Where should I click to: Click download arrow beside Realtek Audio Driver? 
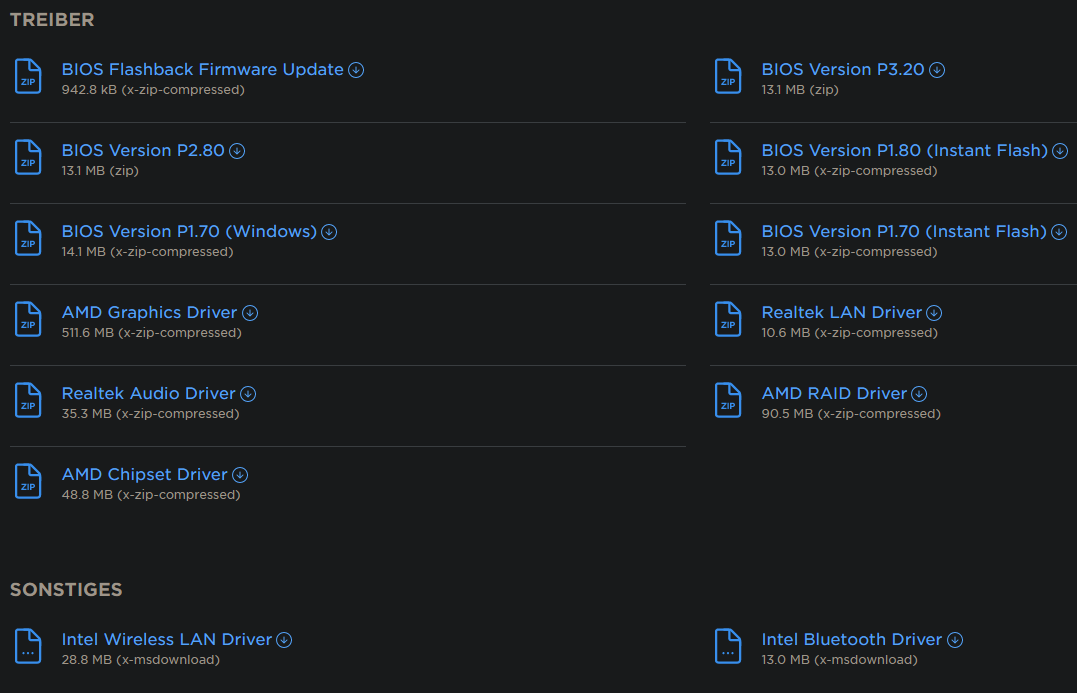[248, 394]
